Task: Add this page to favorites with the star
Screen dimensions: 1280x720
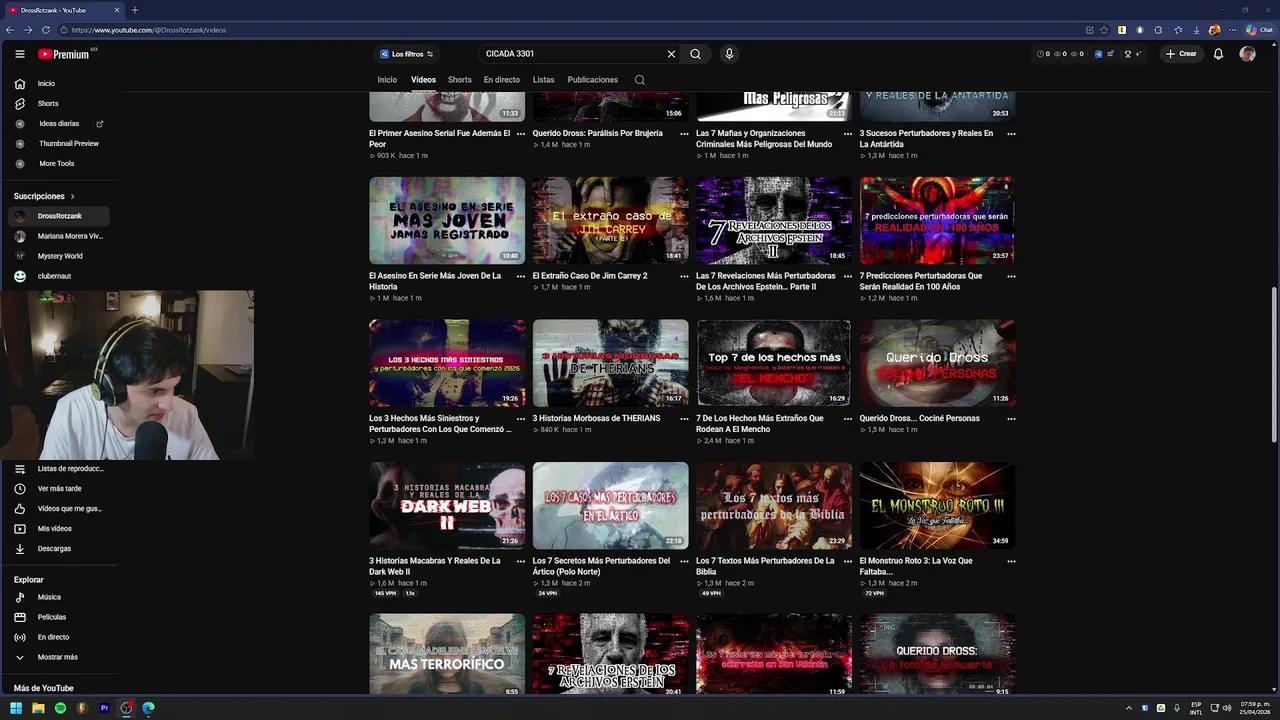Action: click(x=1105, y=30)
